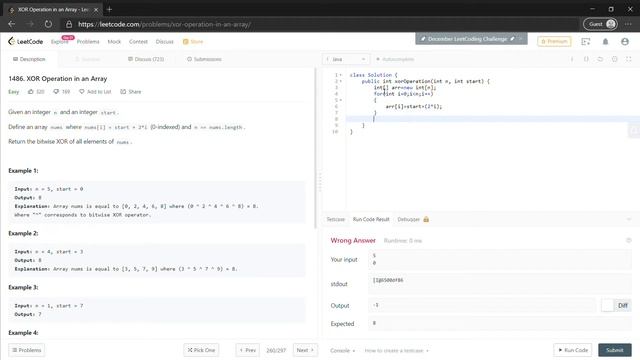Click the problem title 1486. XOR Operation
This screenshot has width=640, height=360.
(x=58, y=79)
